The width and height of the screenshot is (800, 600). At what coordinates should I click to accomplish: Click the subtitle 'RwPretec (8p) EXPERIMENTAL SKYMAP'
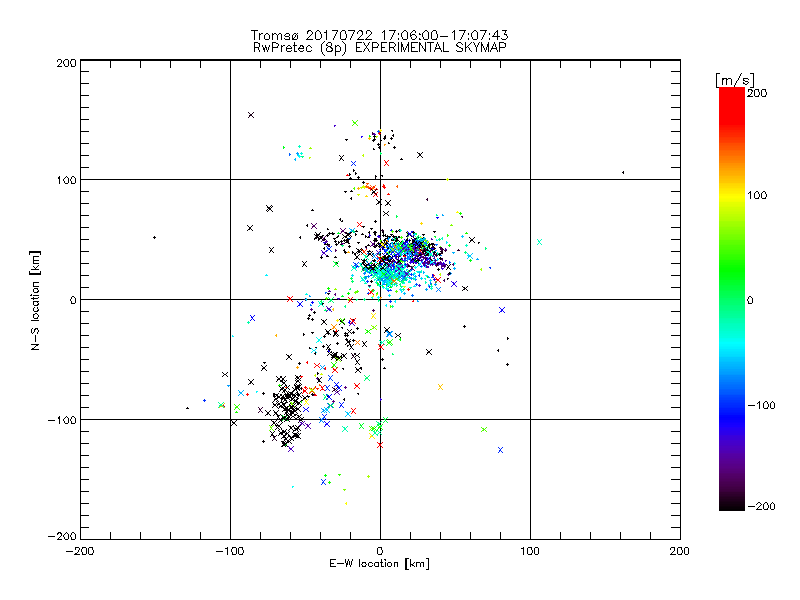[x=380, y=48]
